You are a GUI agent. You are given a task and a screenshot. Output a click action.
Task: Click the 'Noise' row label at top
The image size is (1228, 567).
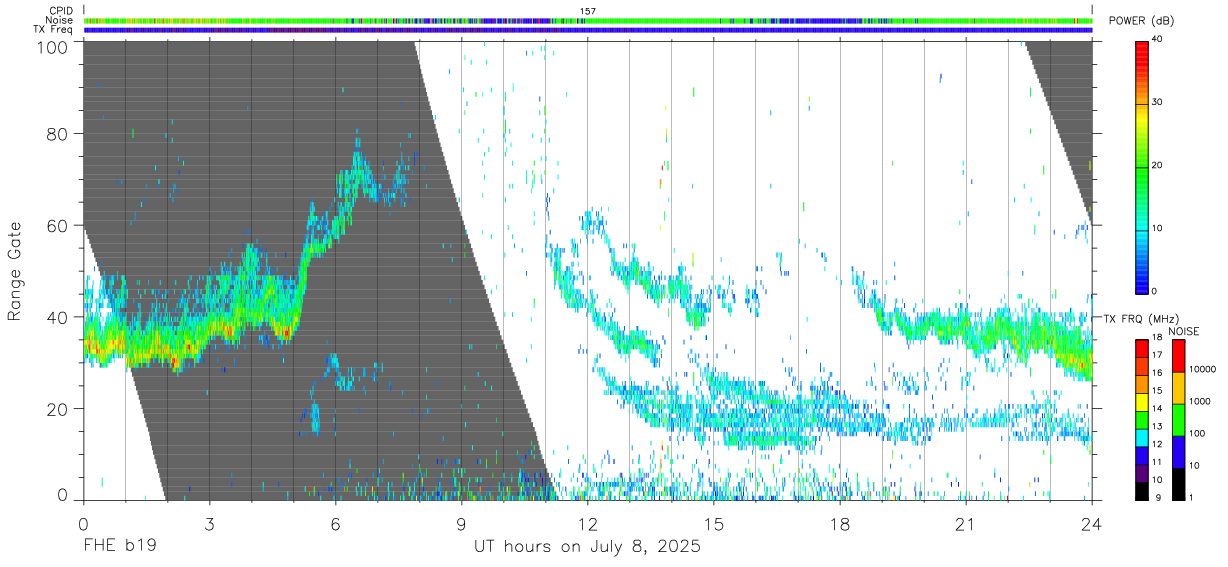coord(61,20)
